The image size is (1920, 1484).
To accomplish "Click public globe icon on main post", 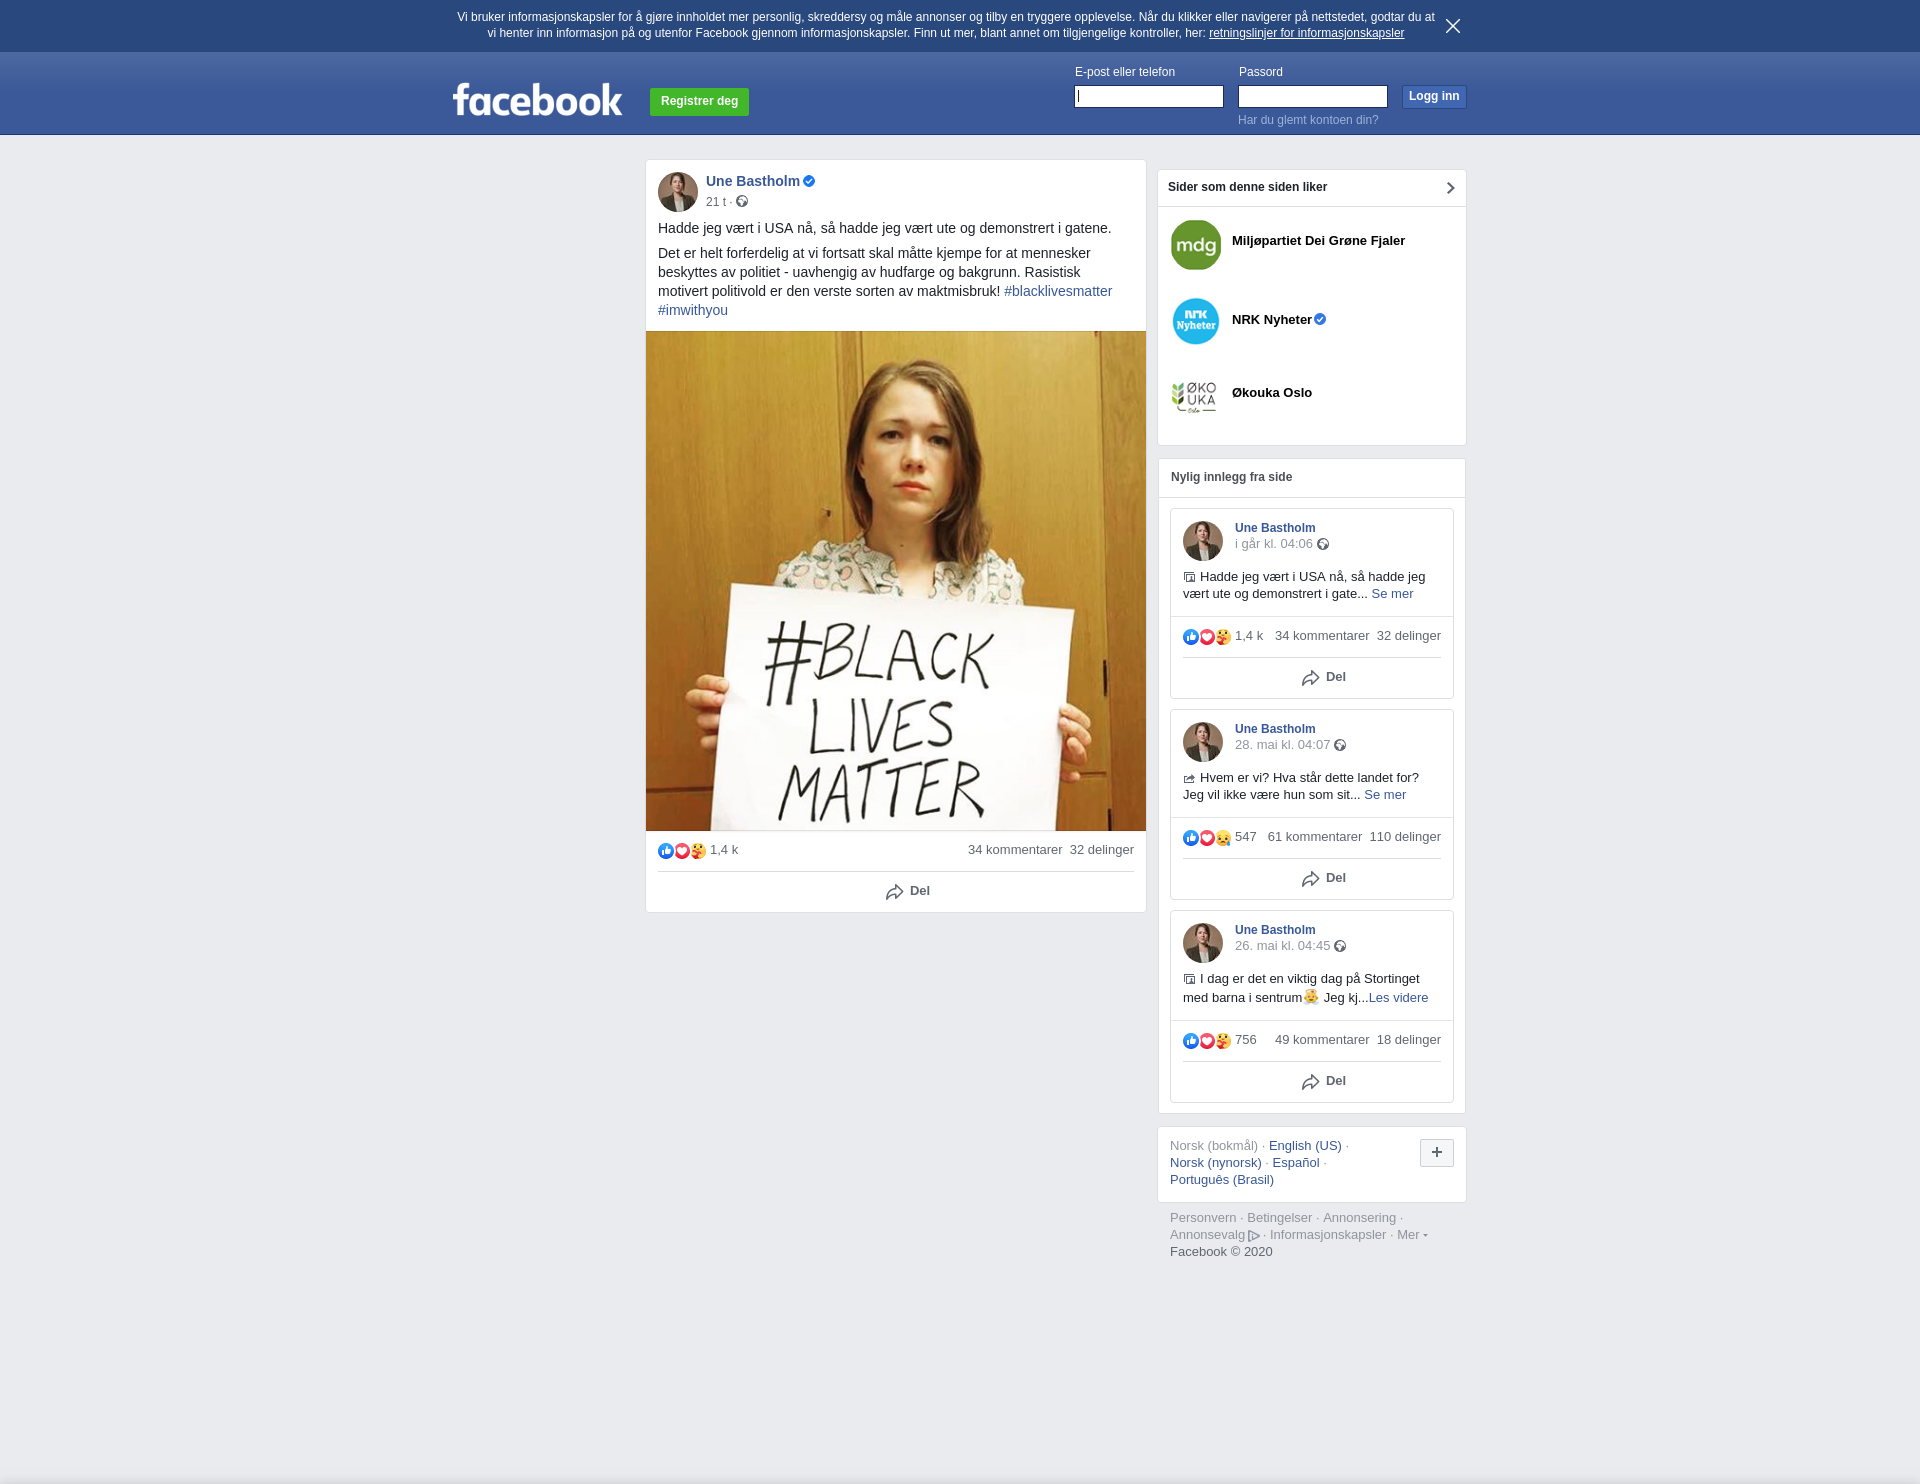I will coord(742,202).
